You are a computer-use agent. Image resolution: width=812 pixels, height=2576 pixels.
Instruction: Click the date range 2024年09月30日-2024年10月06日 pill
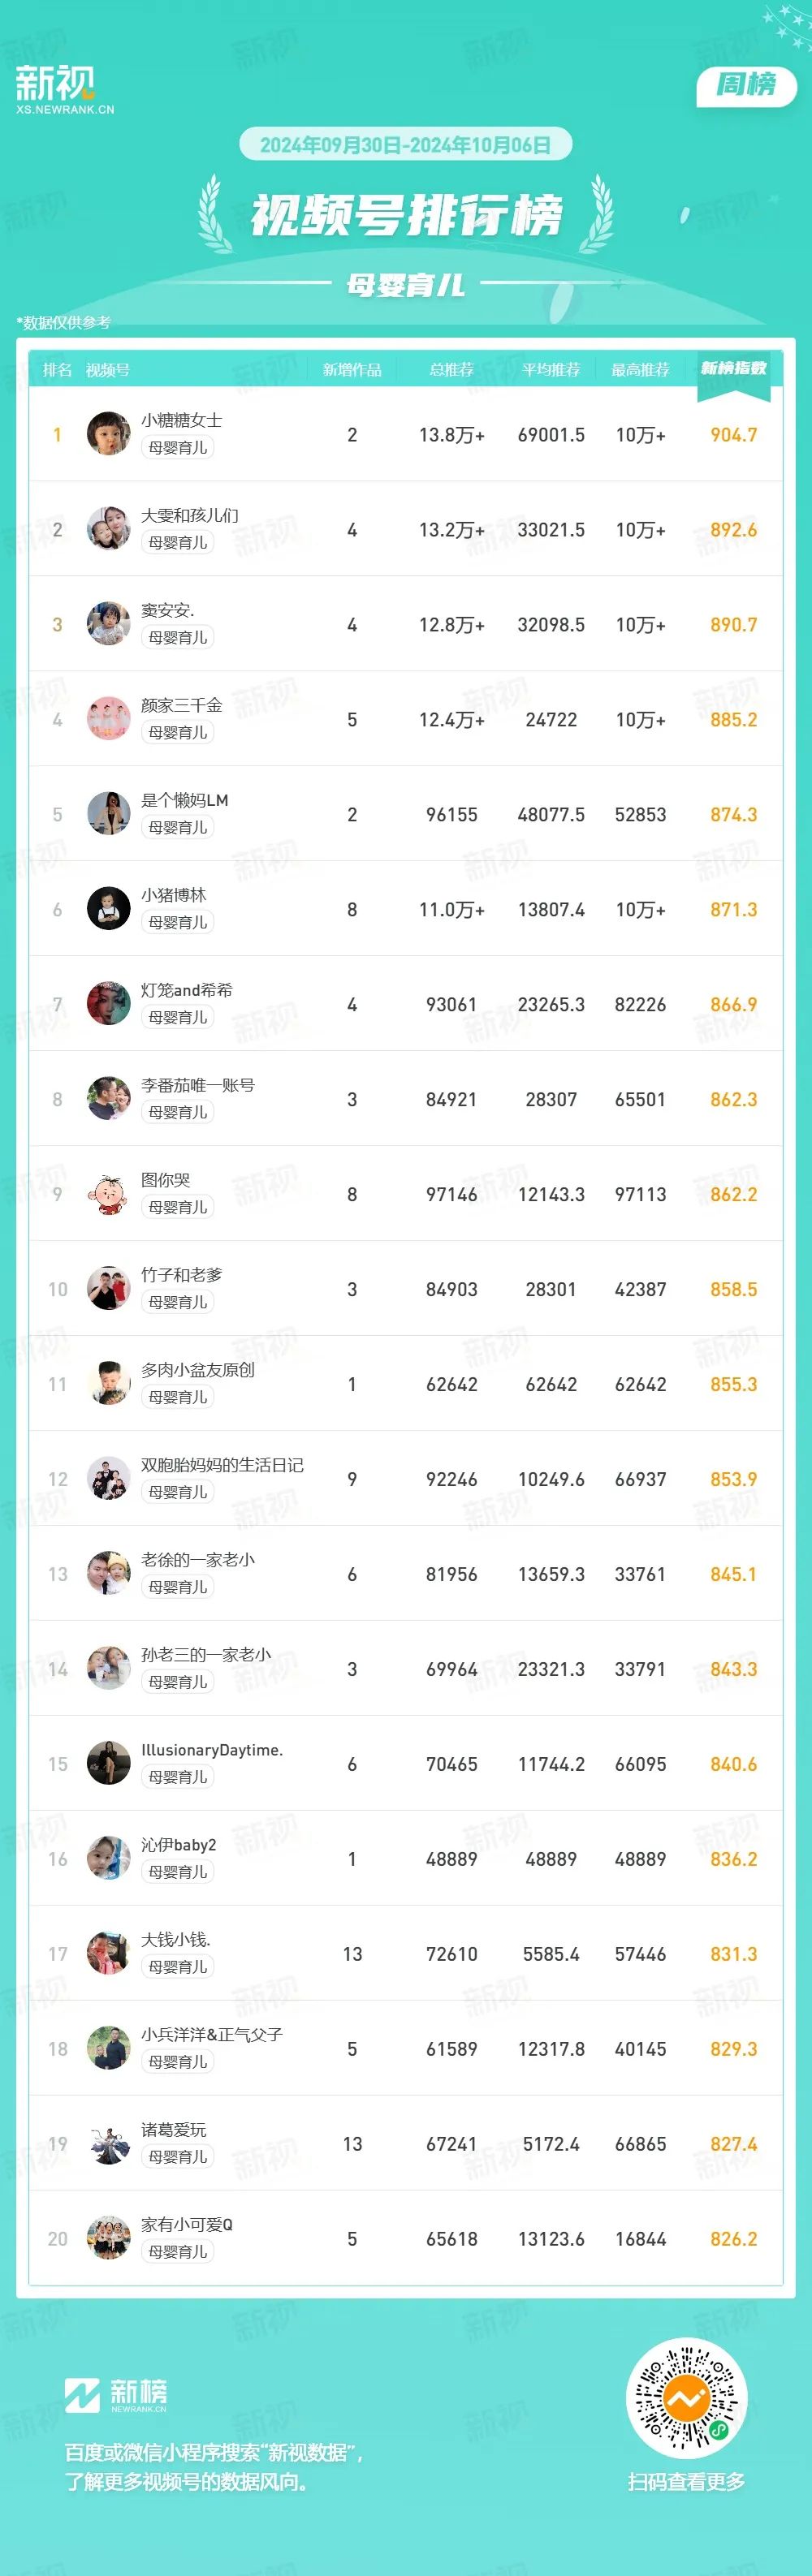[405, 145]
